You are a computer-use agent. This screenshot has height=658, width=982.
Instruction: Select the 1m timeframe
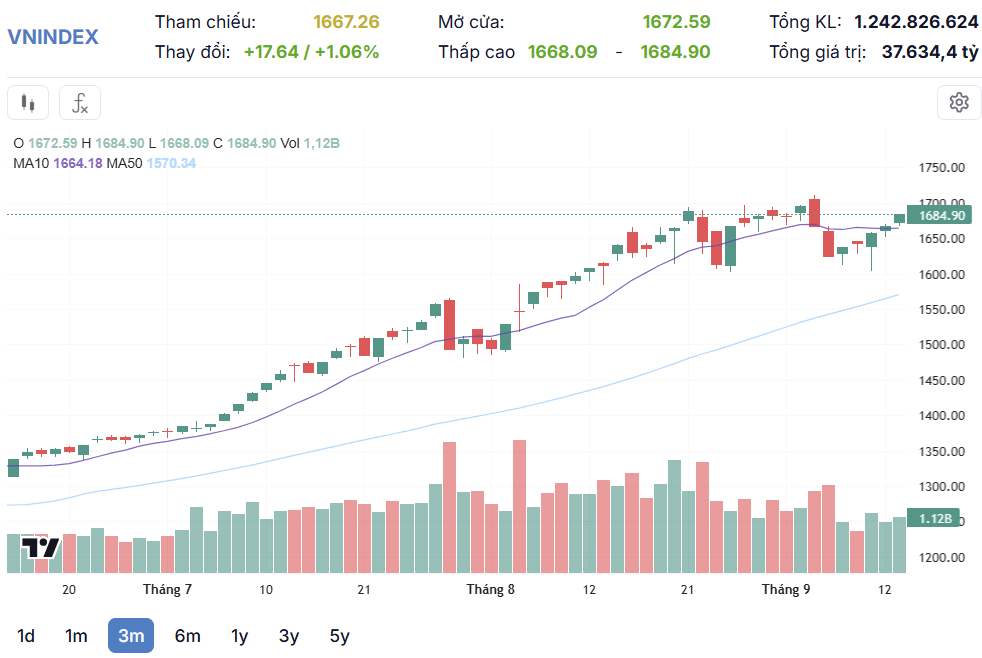76,636
